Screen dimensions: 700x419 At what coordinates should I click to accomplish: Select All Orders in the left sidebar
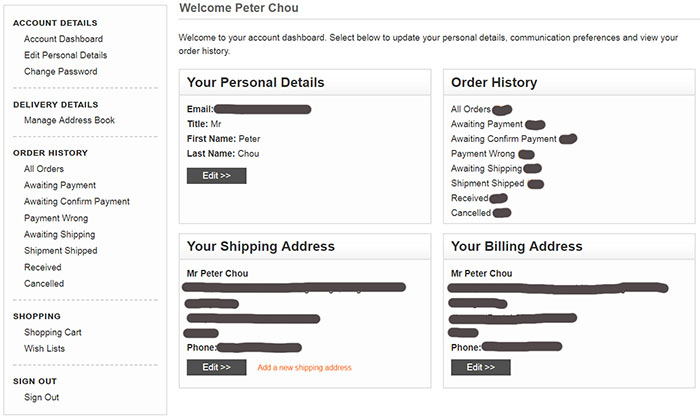43,169
